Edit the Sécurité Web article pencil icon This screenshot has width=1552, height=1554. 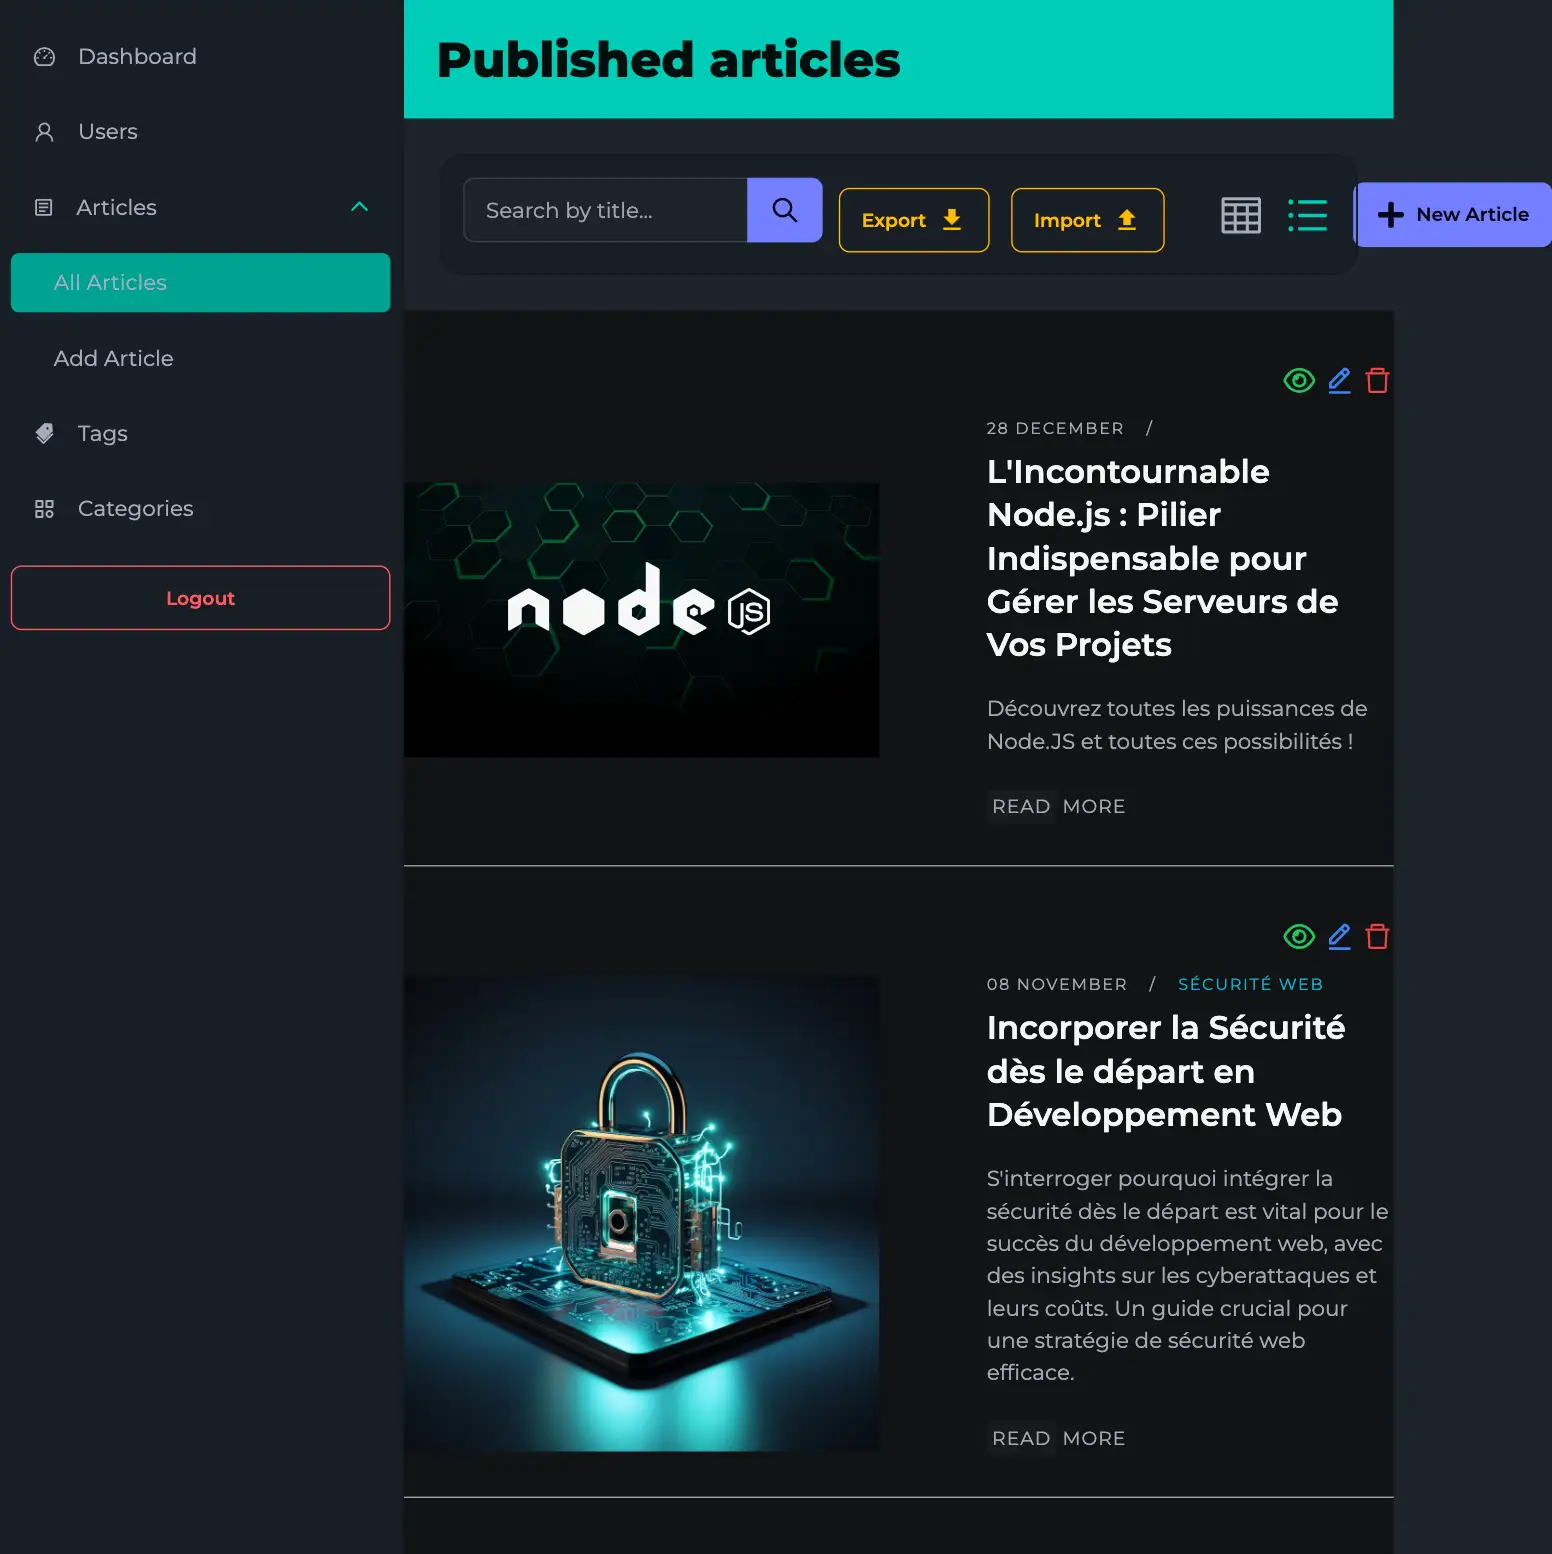(x=1339, y=936)
